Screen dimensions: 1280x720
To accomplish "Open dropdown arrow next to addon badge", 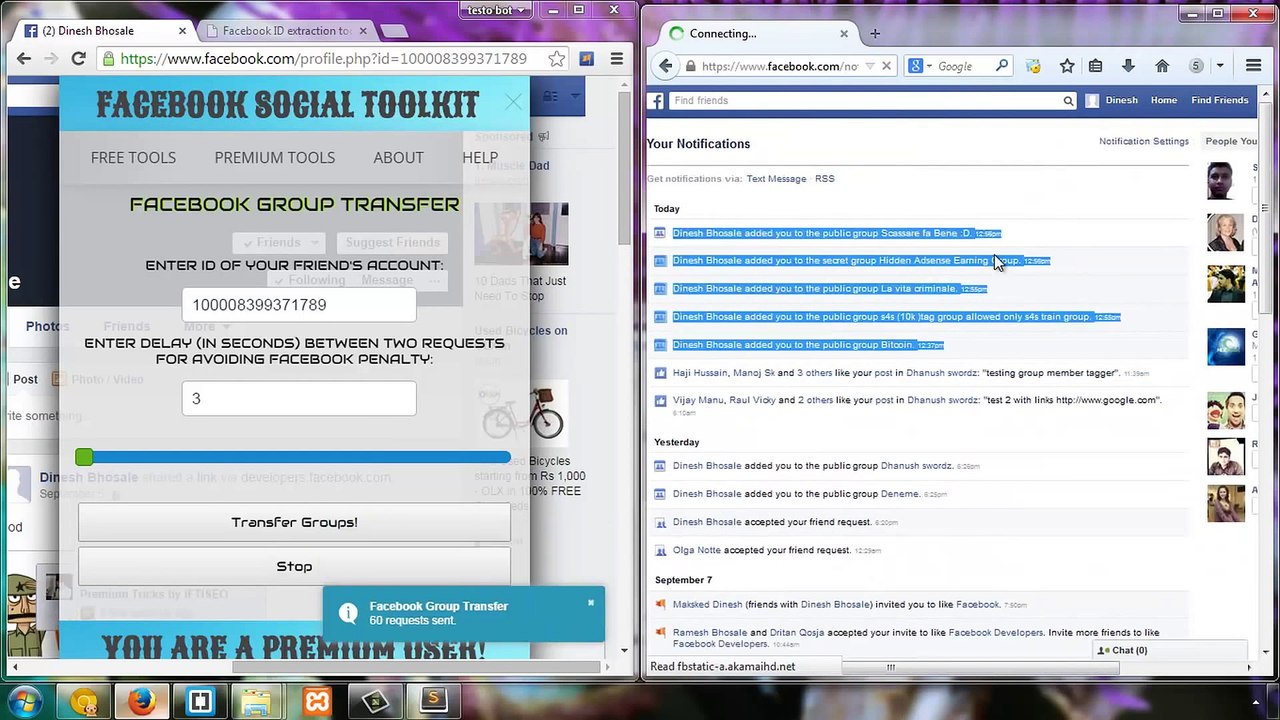I will coord(1220,66).
